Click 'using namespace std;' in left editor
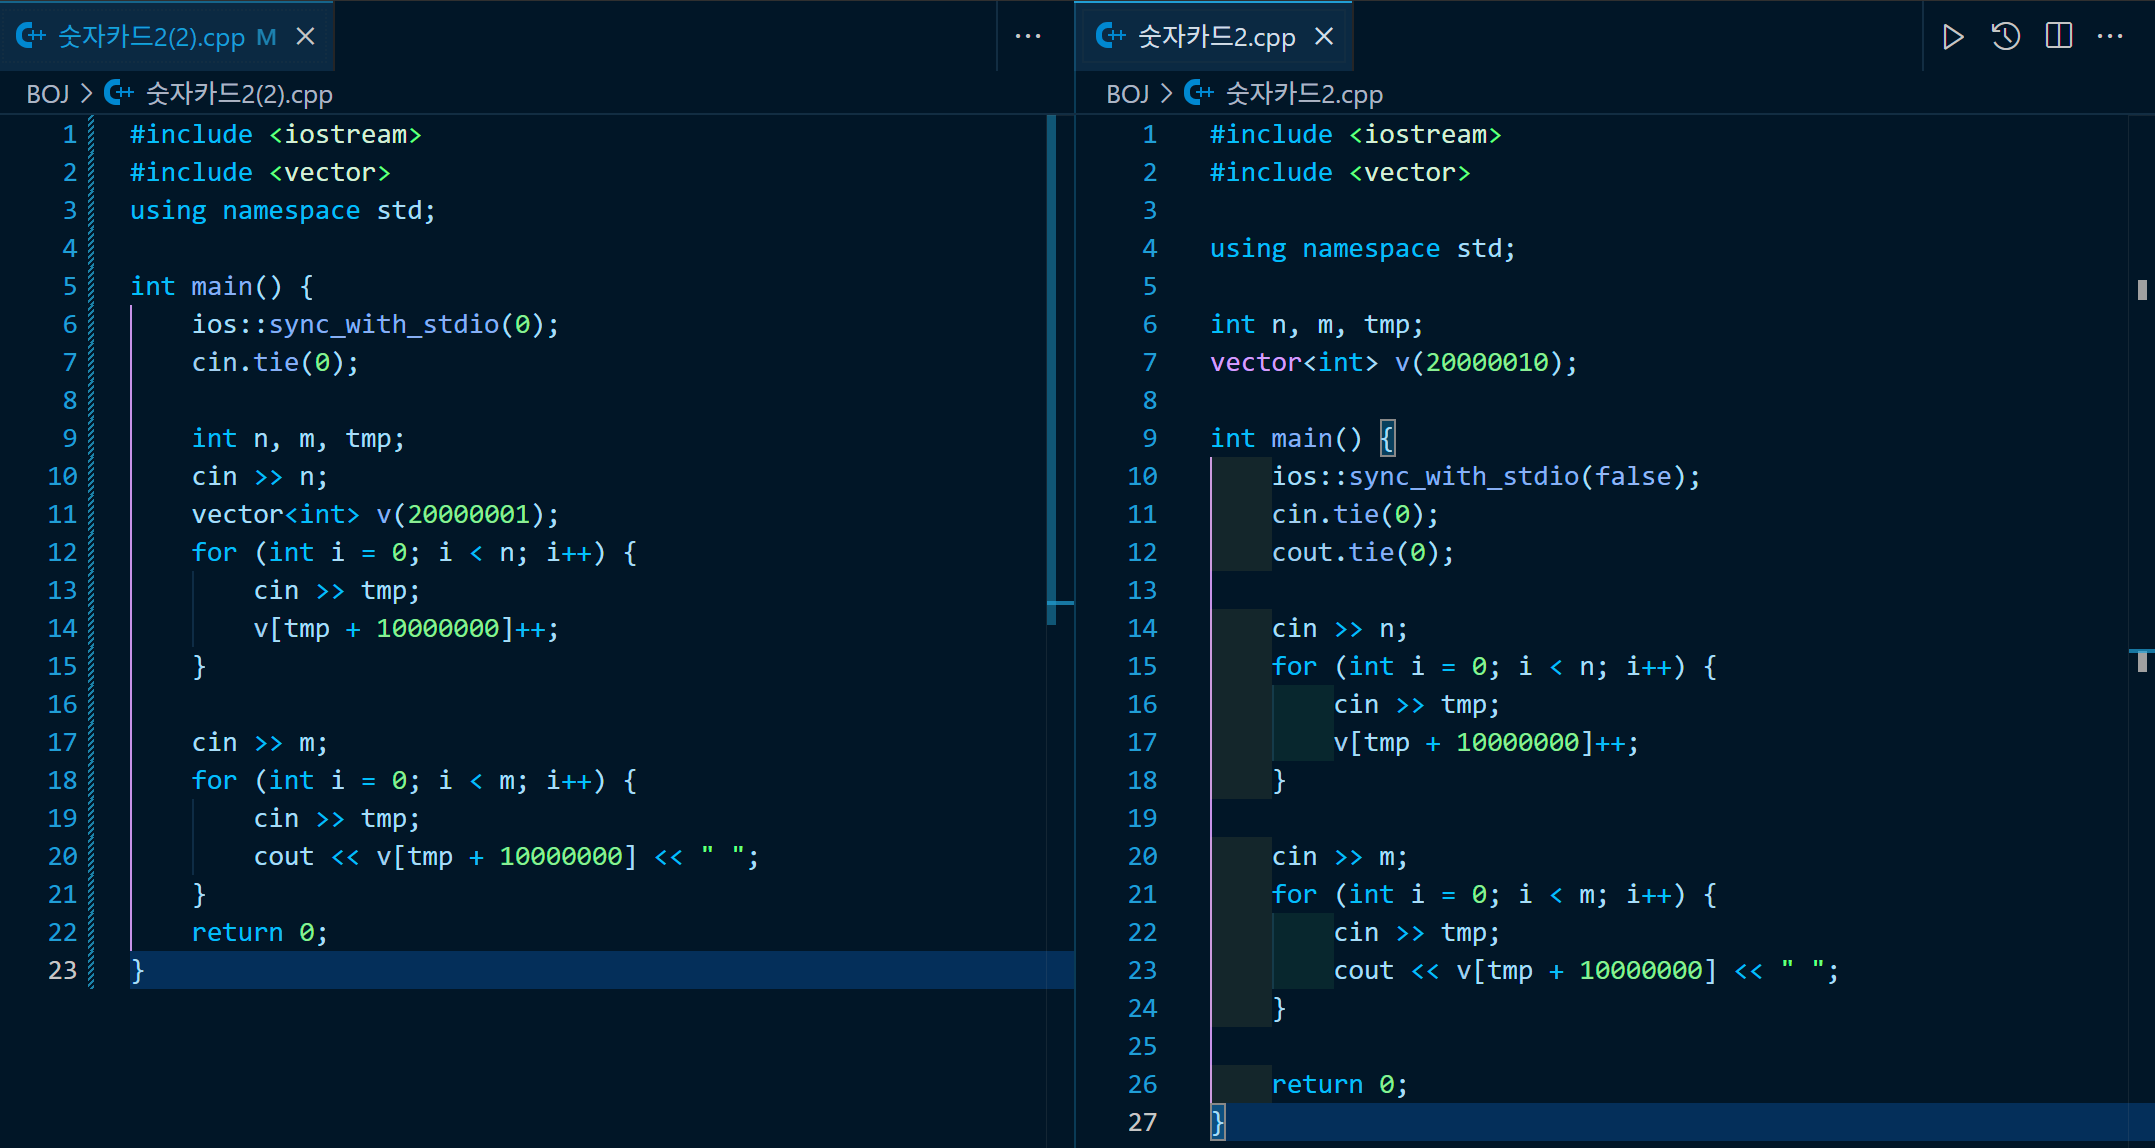This screenshot has height=1148, width=2155. pos(283,211)
